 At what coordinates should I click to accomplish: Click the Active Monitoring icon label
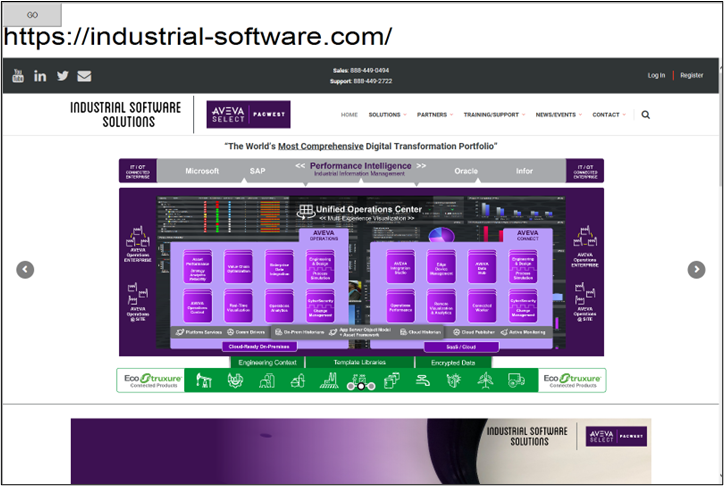click(x=523, y=332)
